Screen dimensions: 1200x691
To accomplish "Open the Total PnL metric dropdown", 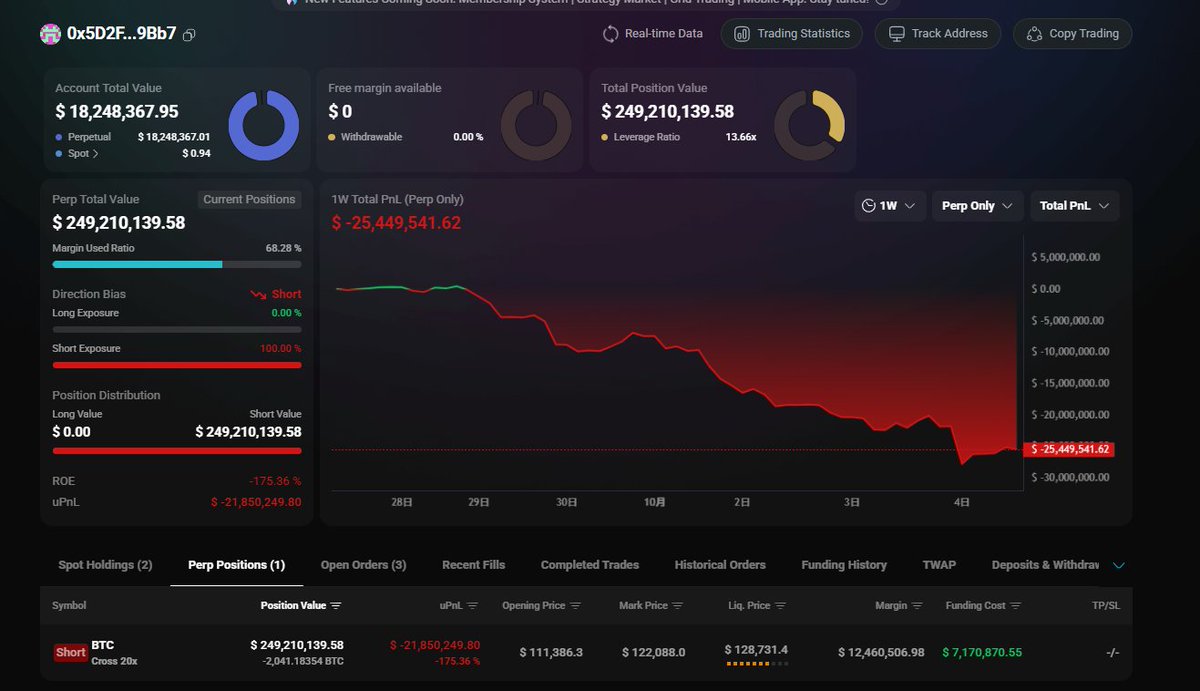I will click(1075, 206).
